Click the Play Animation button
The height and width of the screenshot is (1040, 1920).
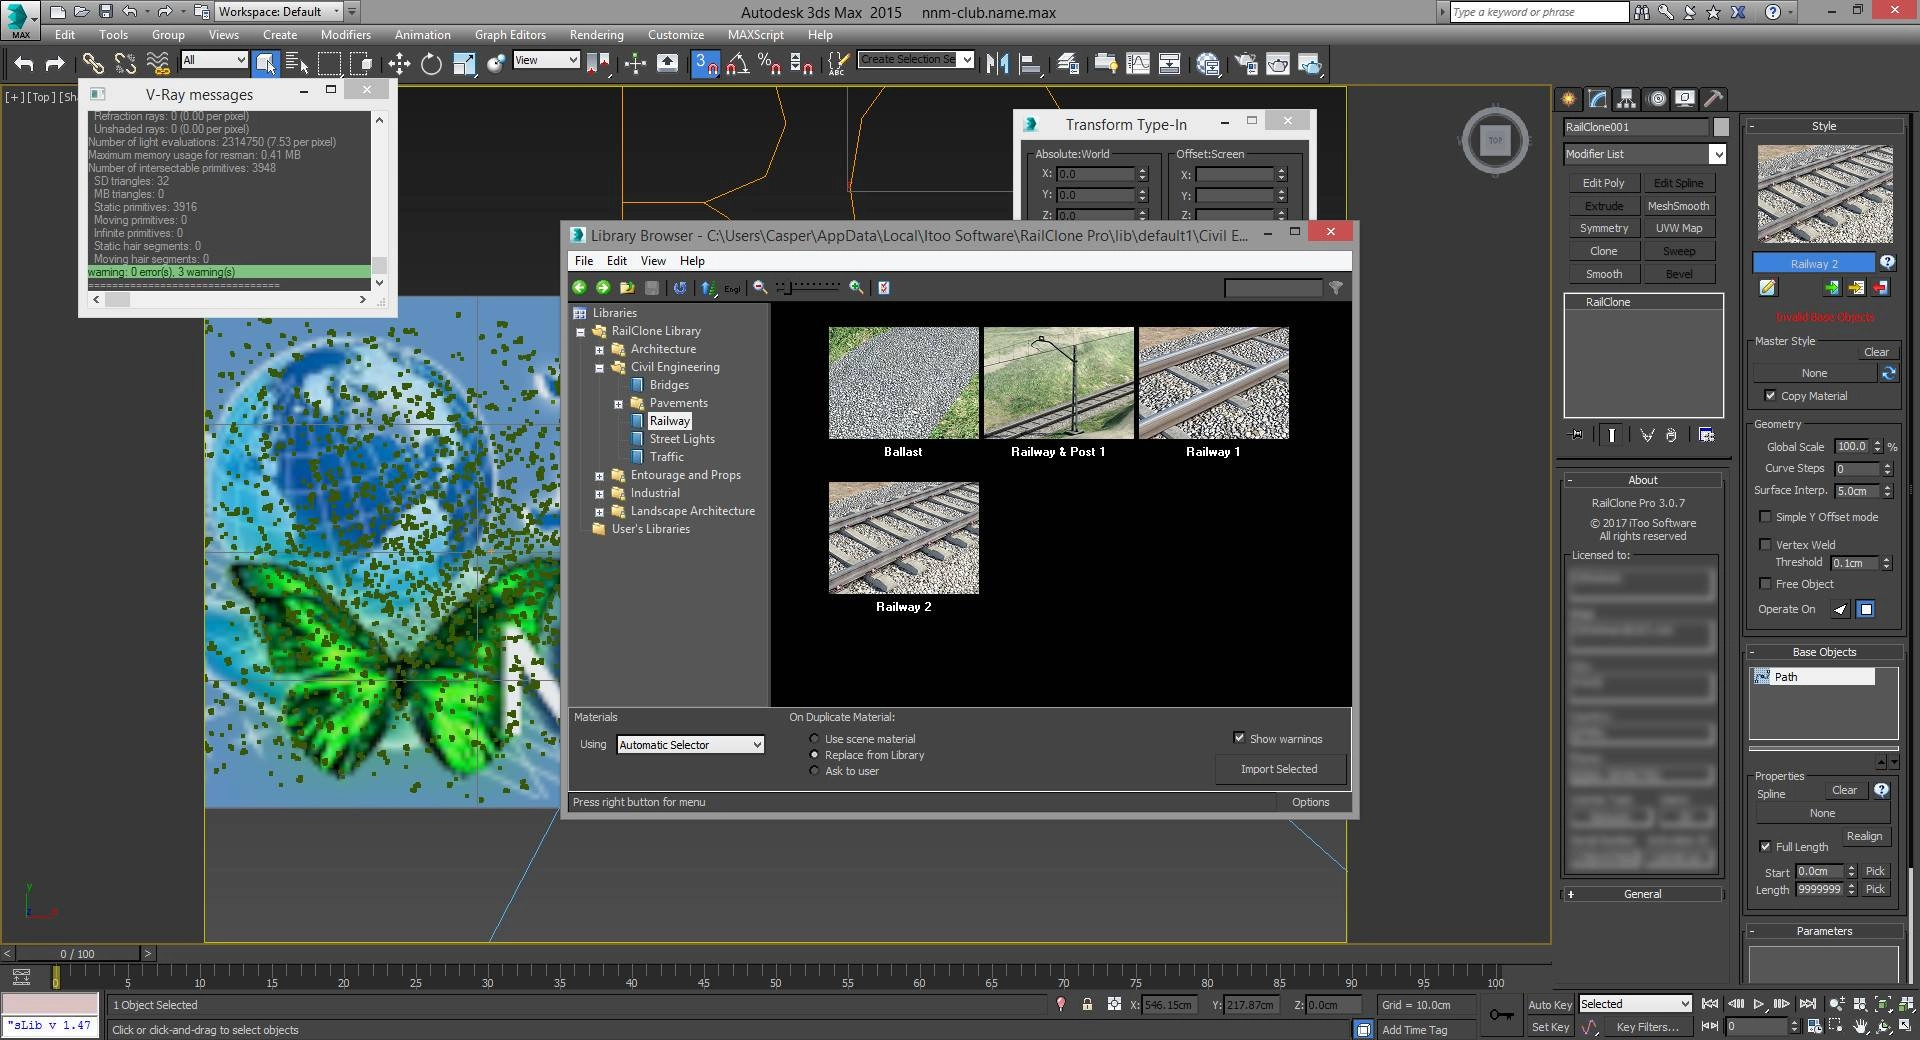[x=1759, y=1004]
